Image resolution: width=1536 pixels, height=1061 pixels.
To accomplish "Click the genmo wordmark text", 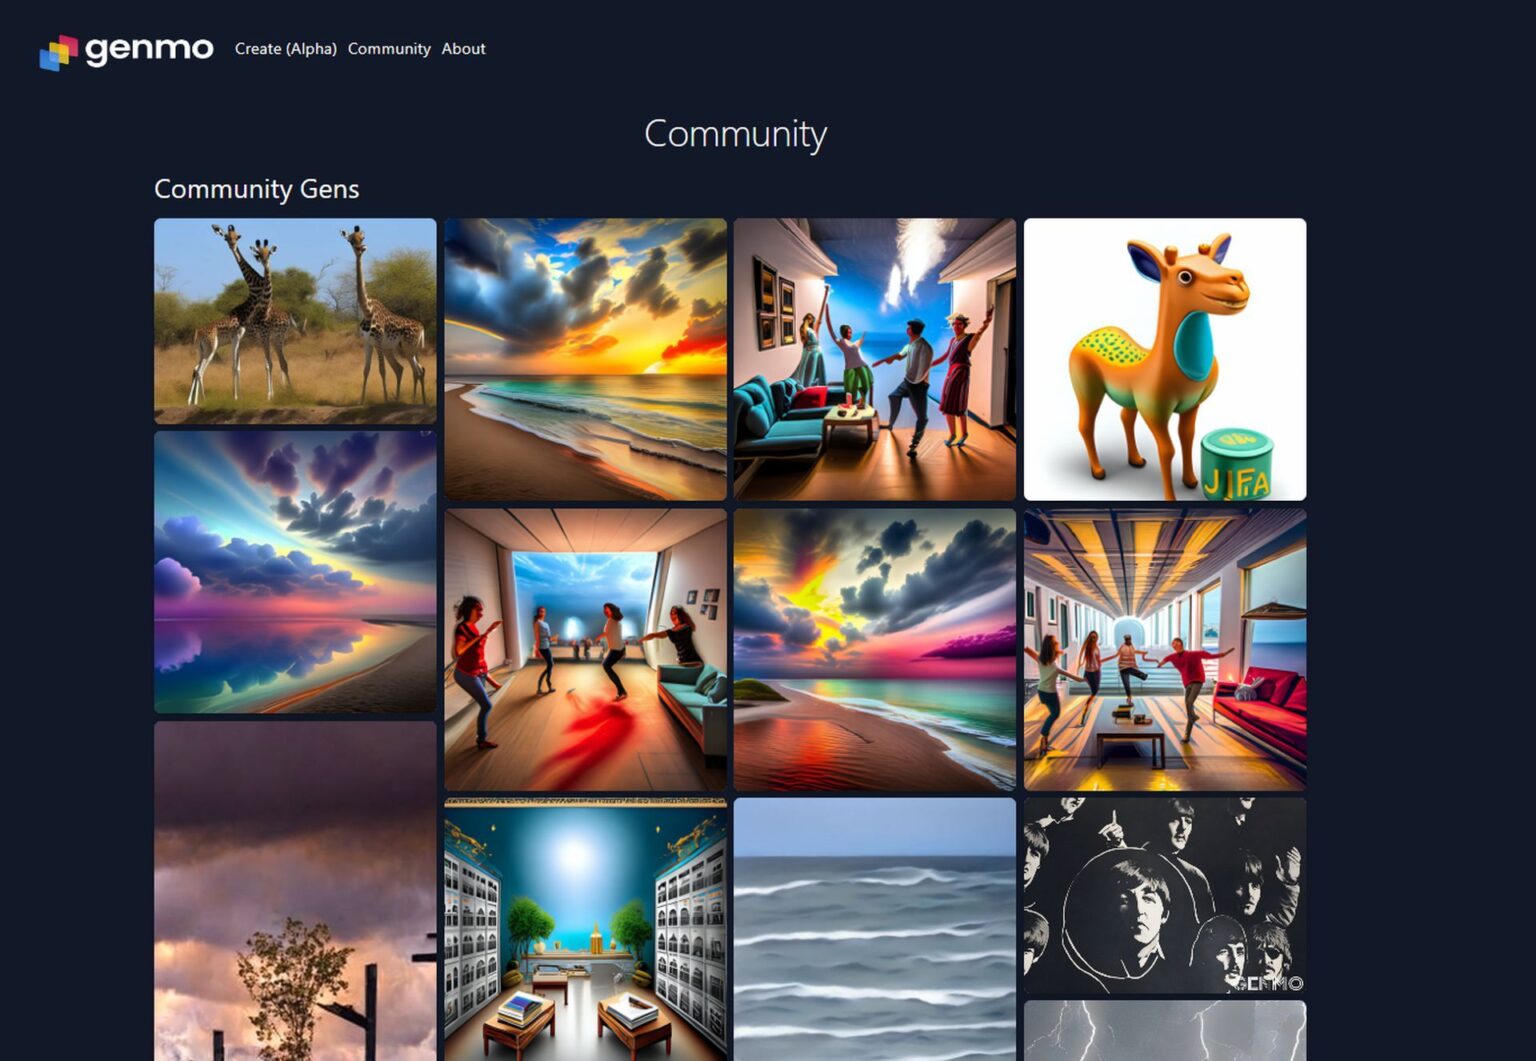I will tap(149, 49).
